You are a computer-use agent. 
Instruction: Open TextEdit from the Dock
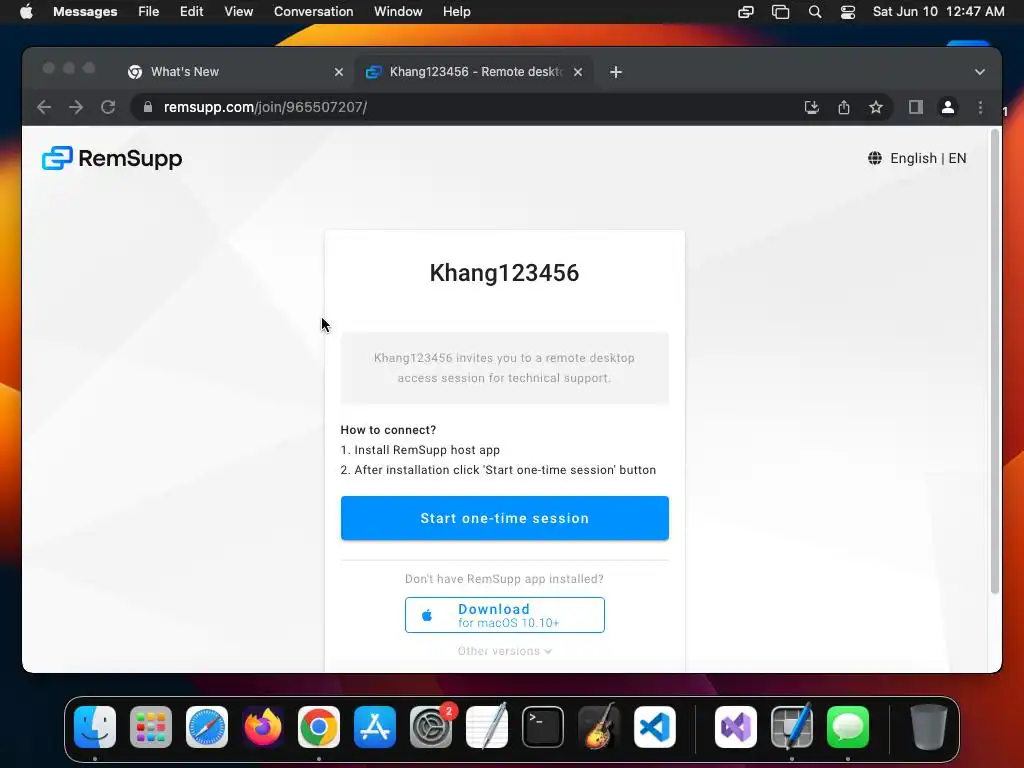tap(487, 727)
